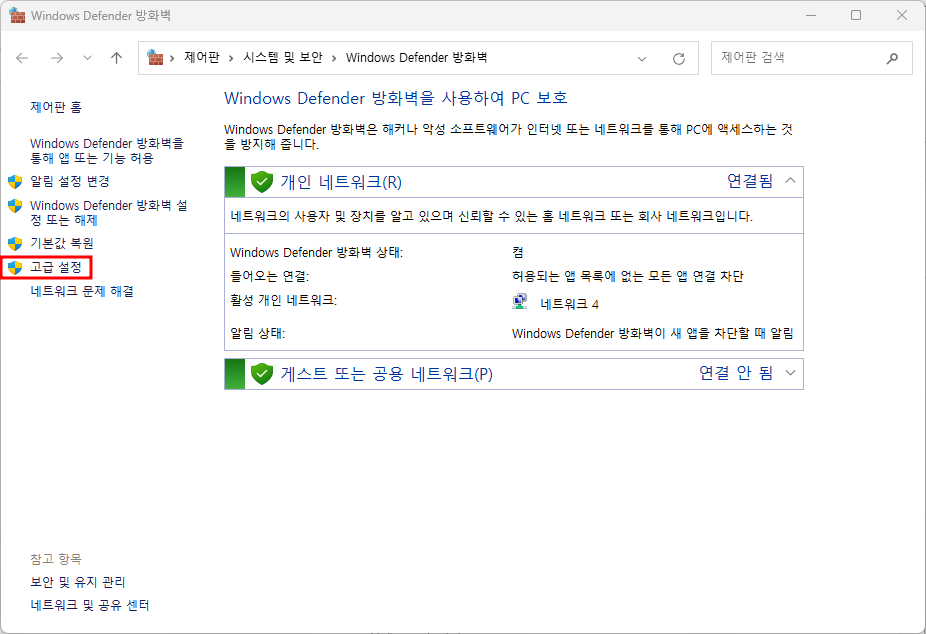Click 기본값 복원 link

[x=62, y=243]
